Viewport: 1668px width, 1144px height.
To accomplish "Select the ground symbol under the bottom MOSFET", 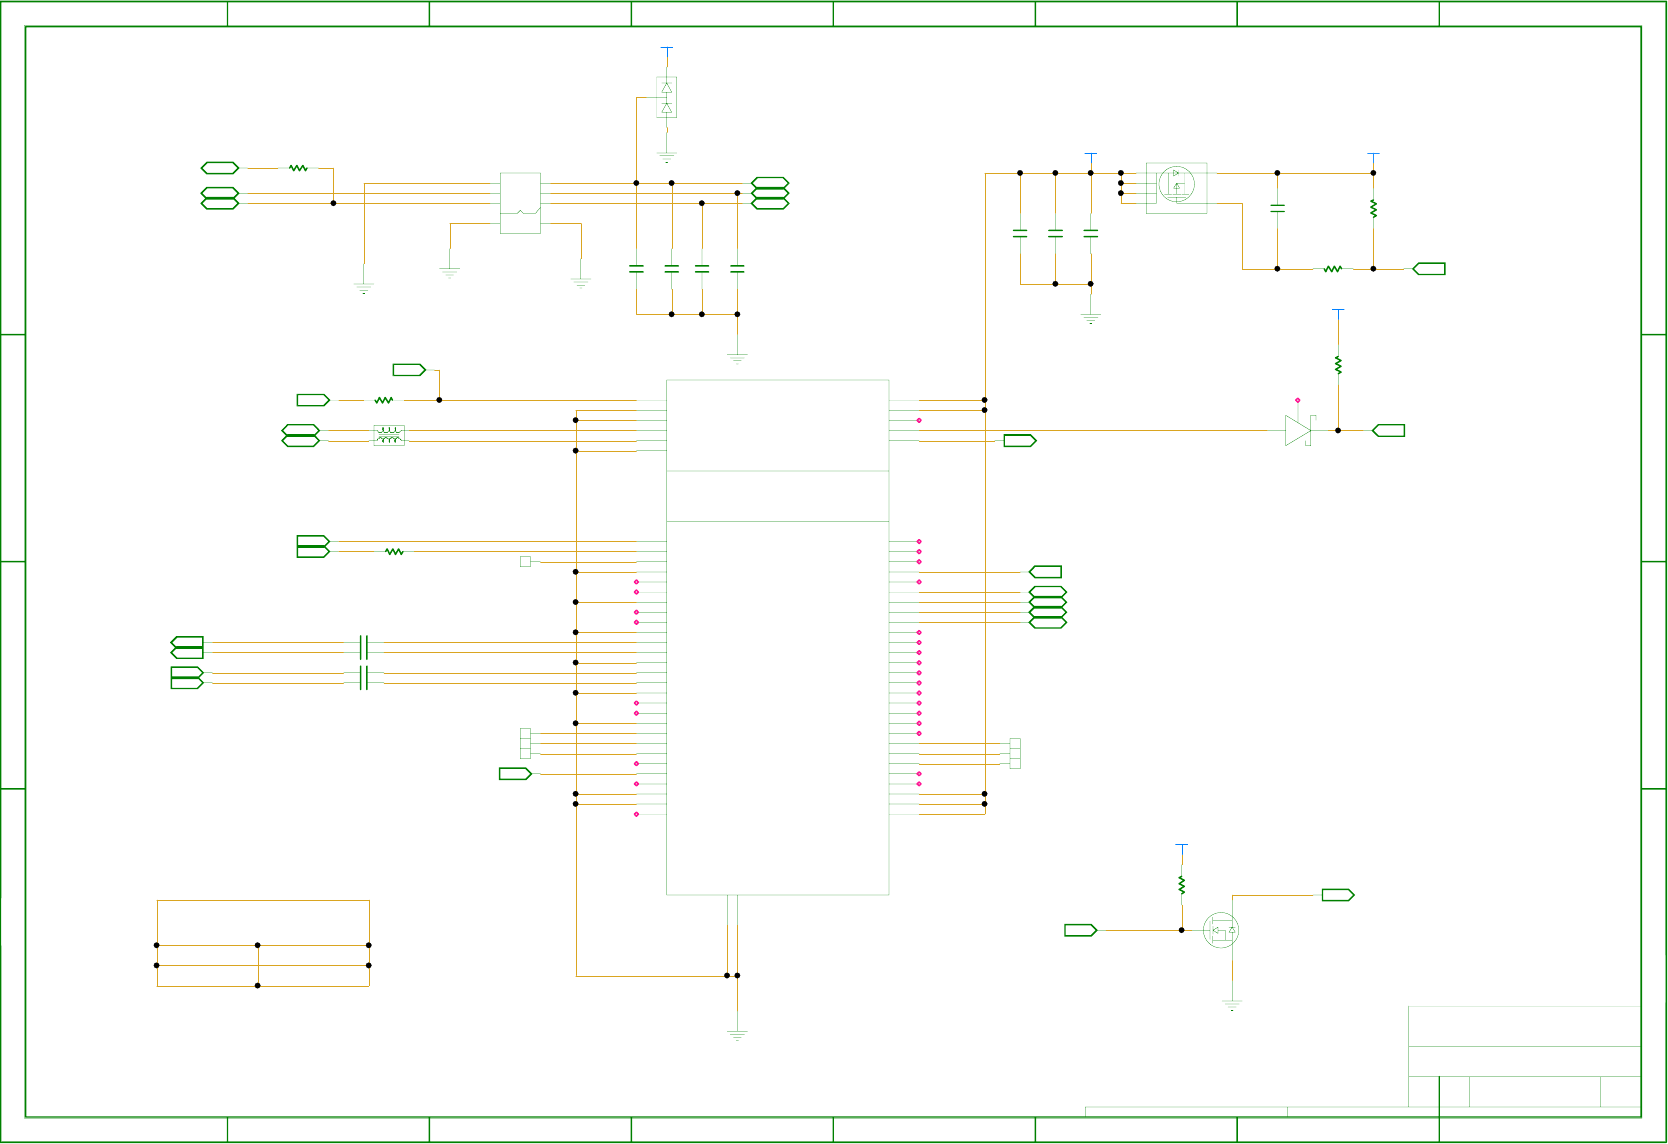I will click(x=1232, y=1005).
